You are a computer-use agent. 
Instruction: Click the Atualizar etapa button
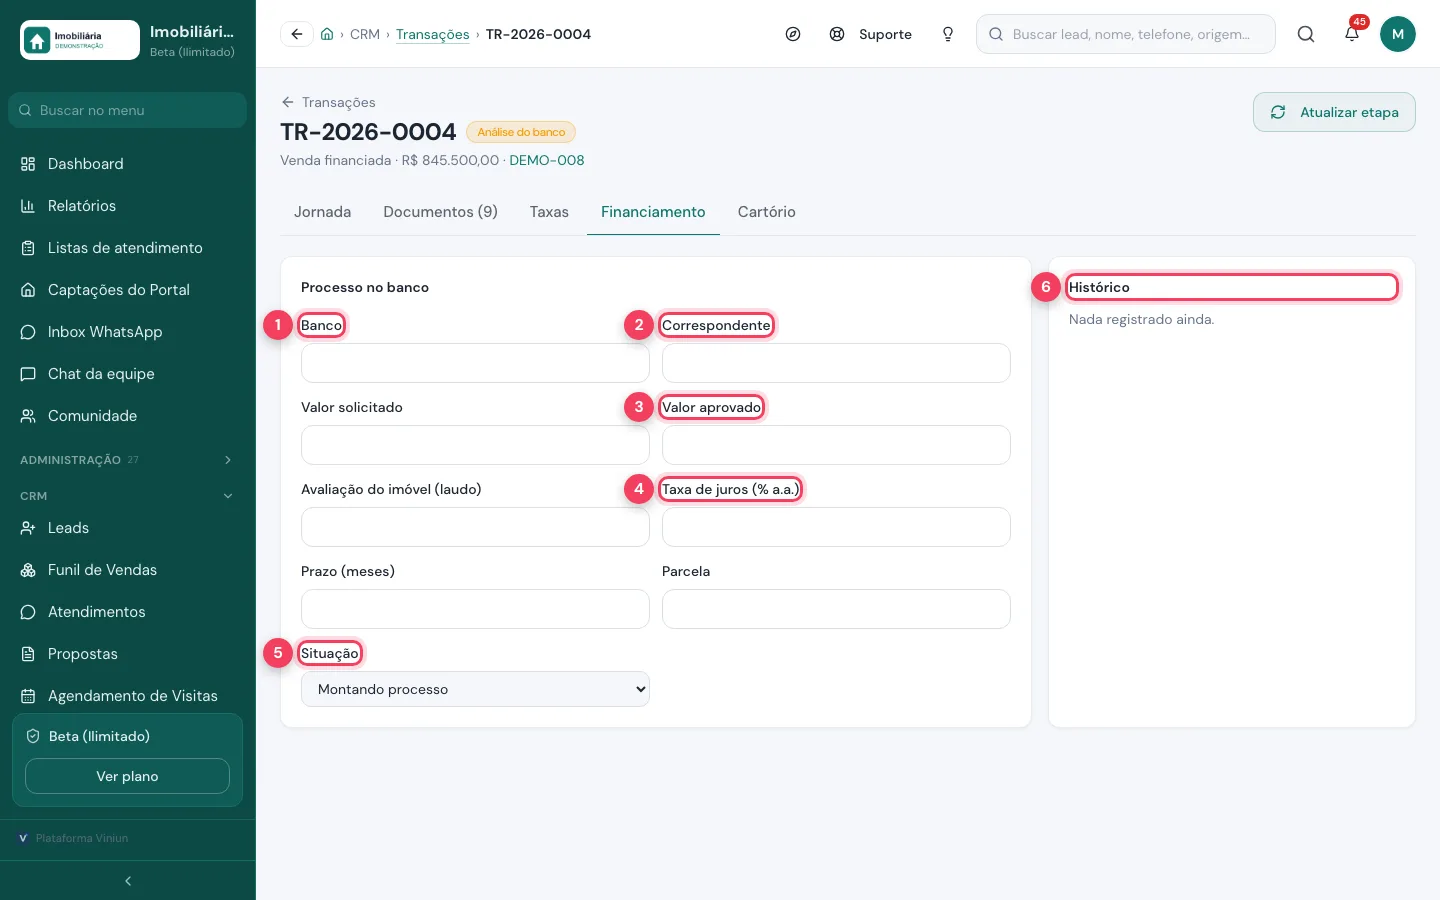pyautogui.click(x=1334, y=112)
